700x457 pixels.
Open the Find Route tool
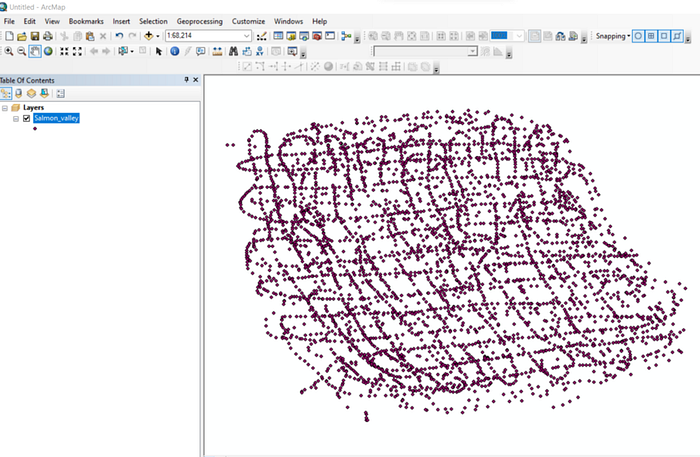[246, 51]
